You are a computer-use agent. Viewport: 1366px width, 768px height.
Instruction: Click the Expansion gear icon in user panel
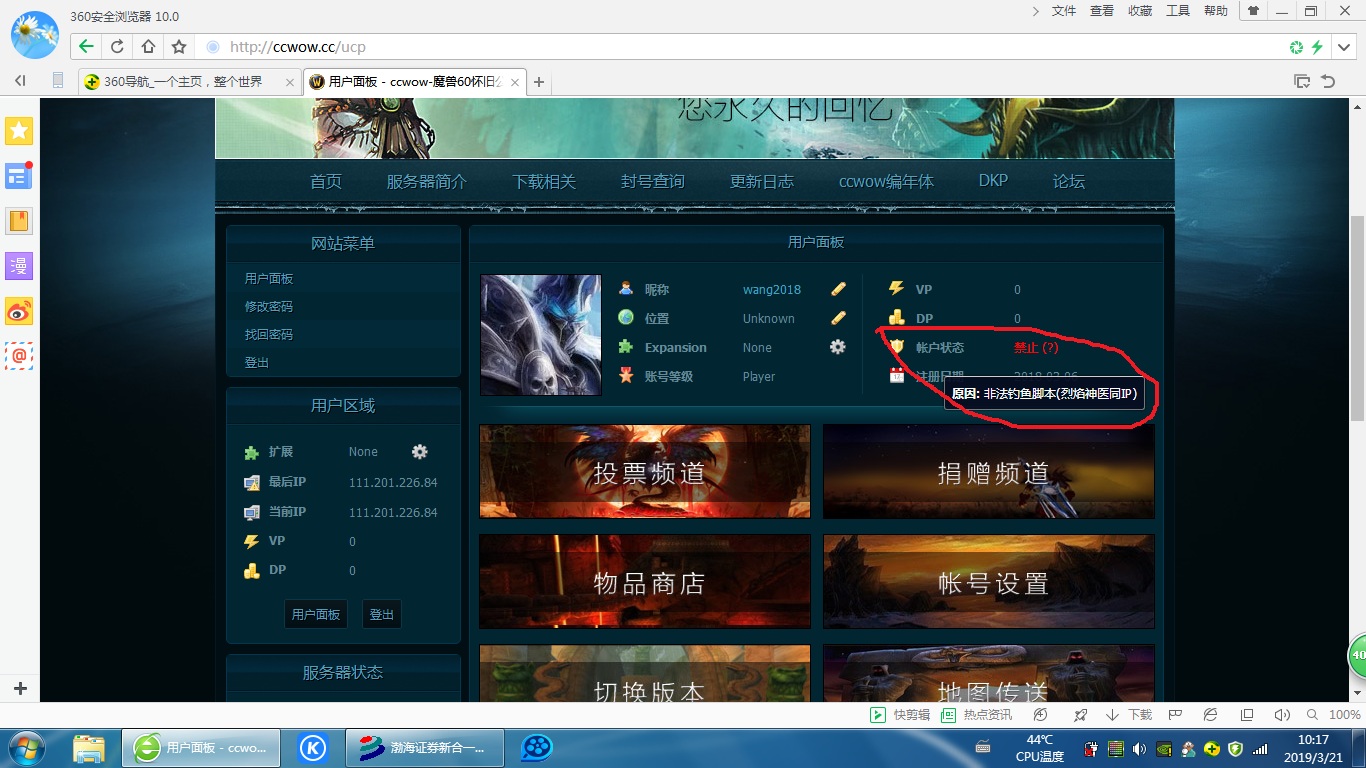(838, 347)
